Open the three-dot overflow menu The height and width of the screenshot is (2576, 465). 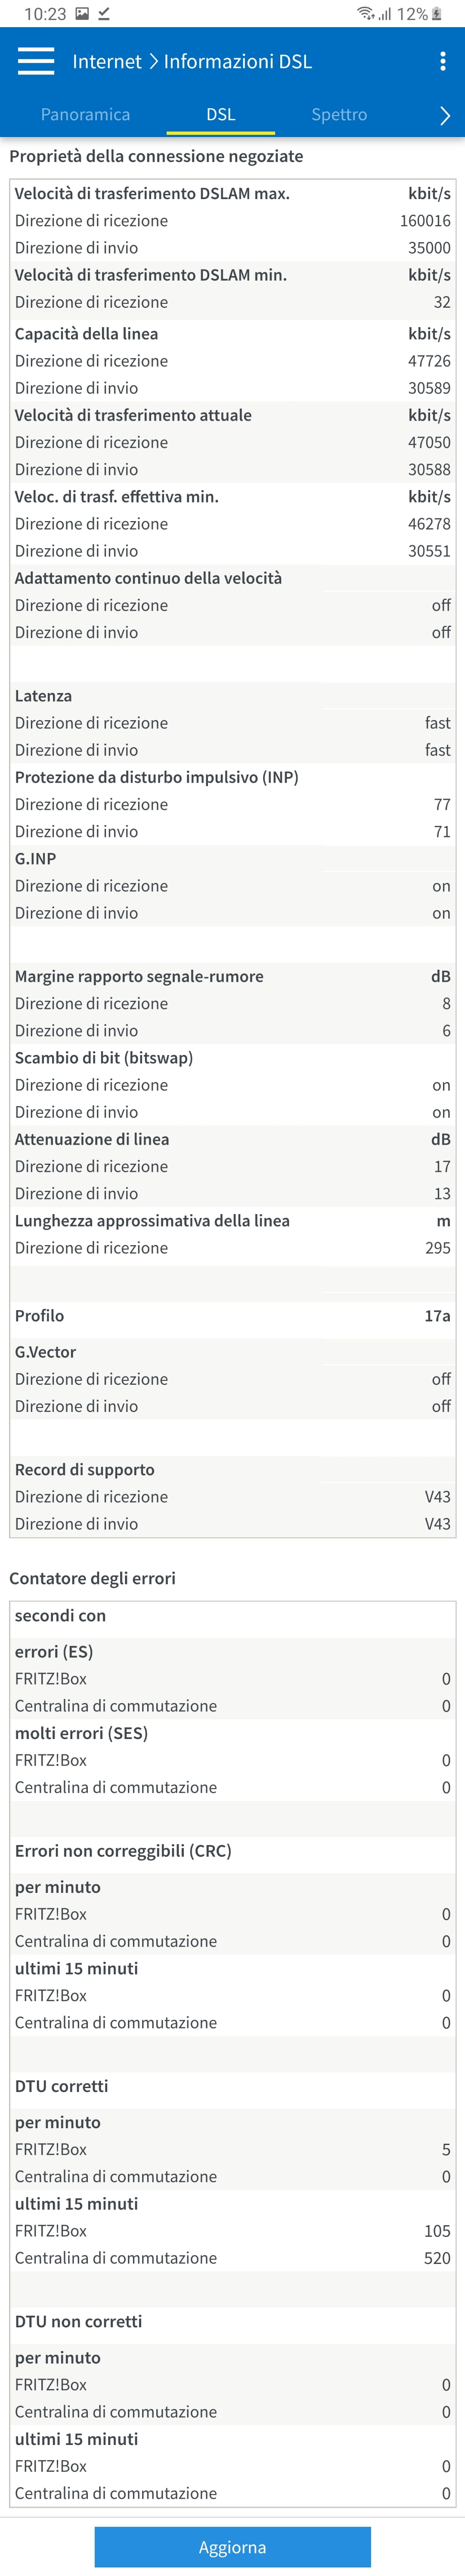tap(443, 61)
